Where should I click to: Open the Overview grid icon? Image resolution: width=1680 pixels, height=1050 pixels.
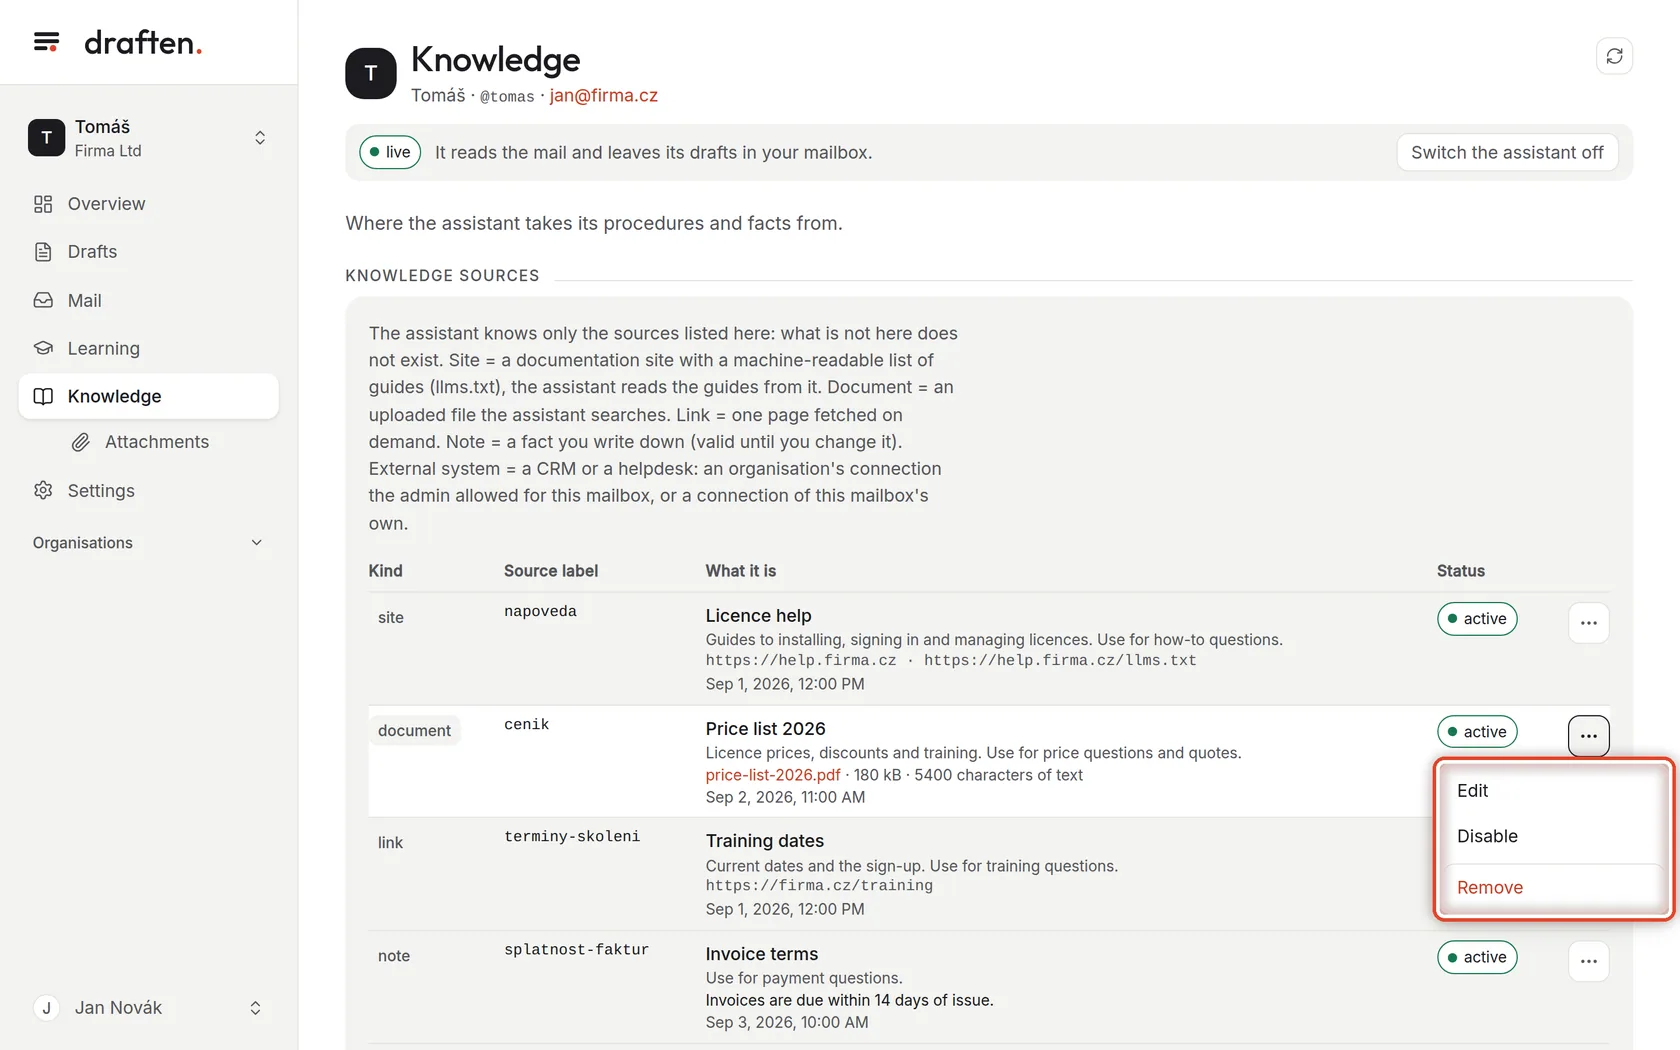(x=43, y=204)
